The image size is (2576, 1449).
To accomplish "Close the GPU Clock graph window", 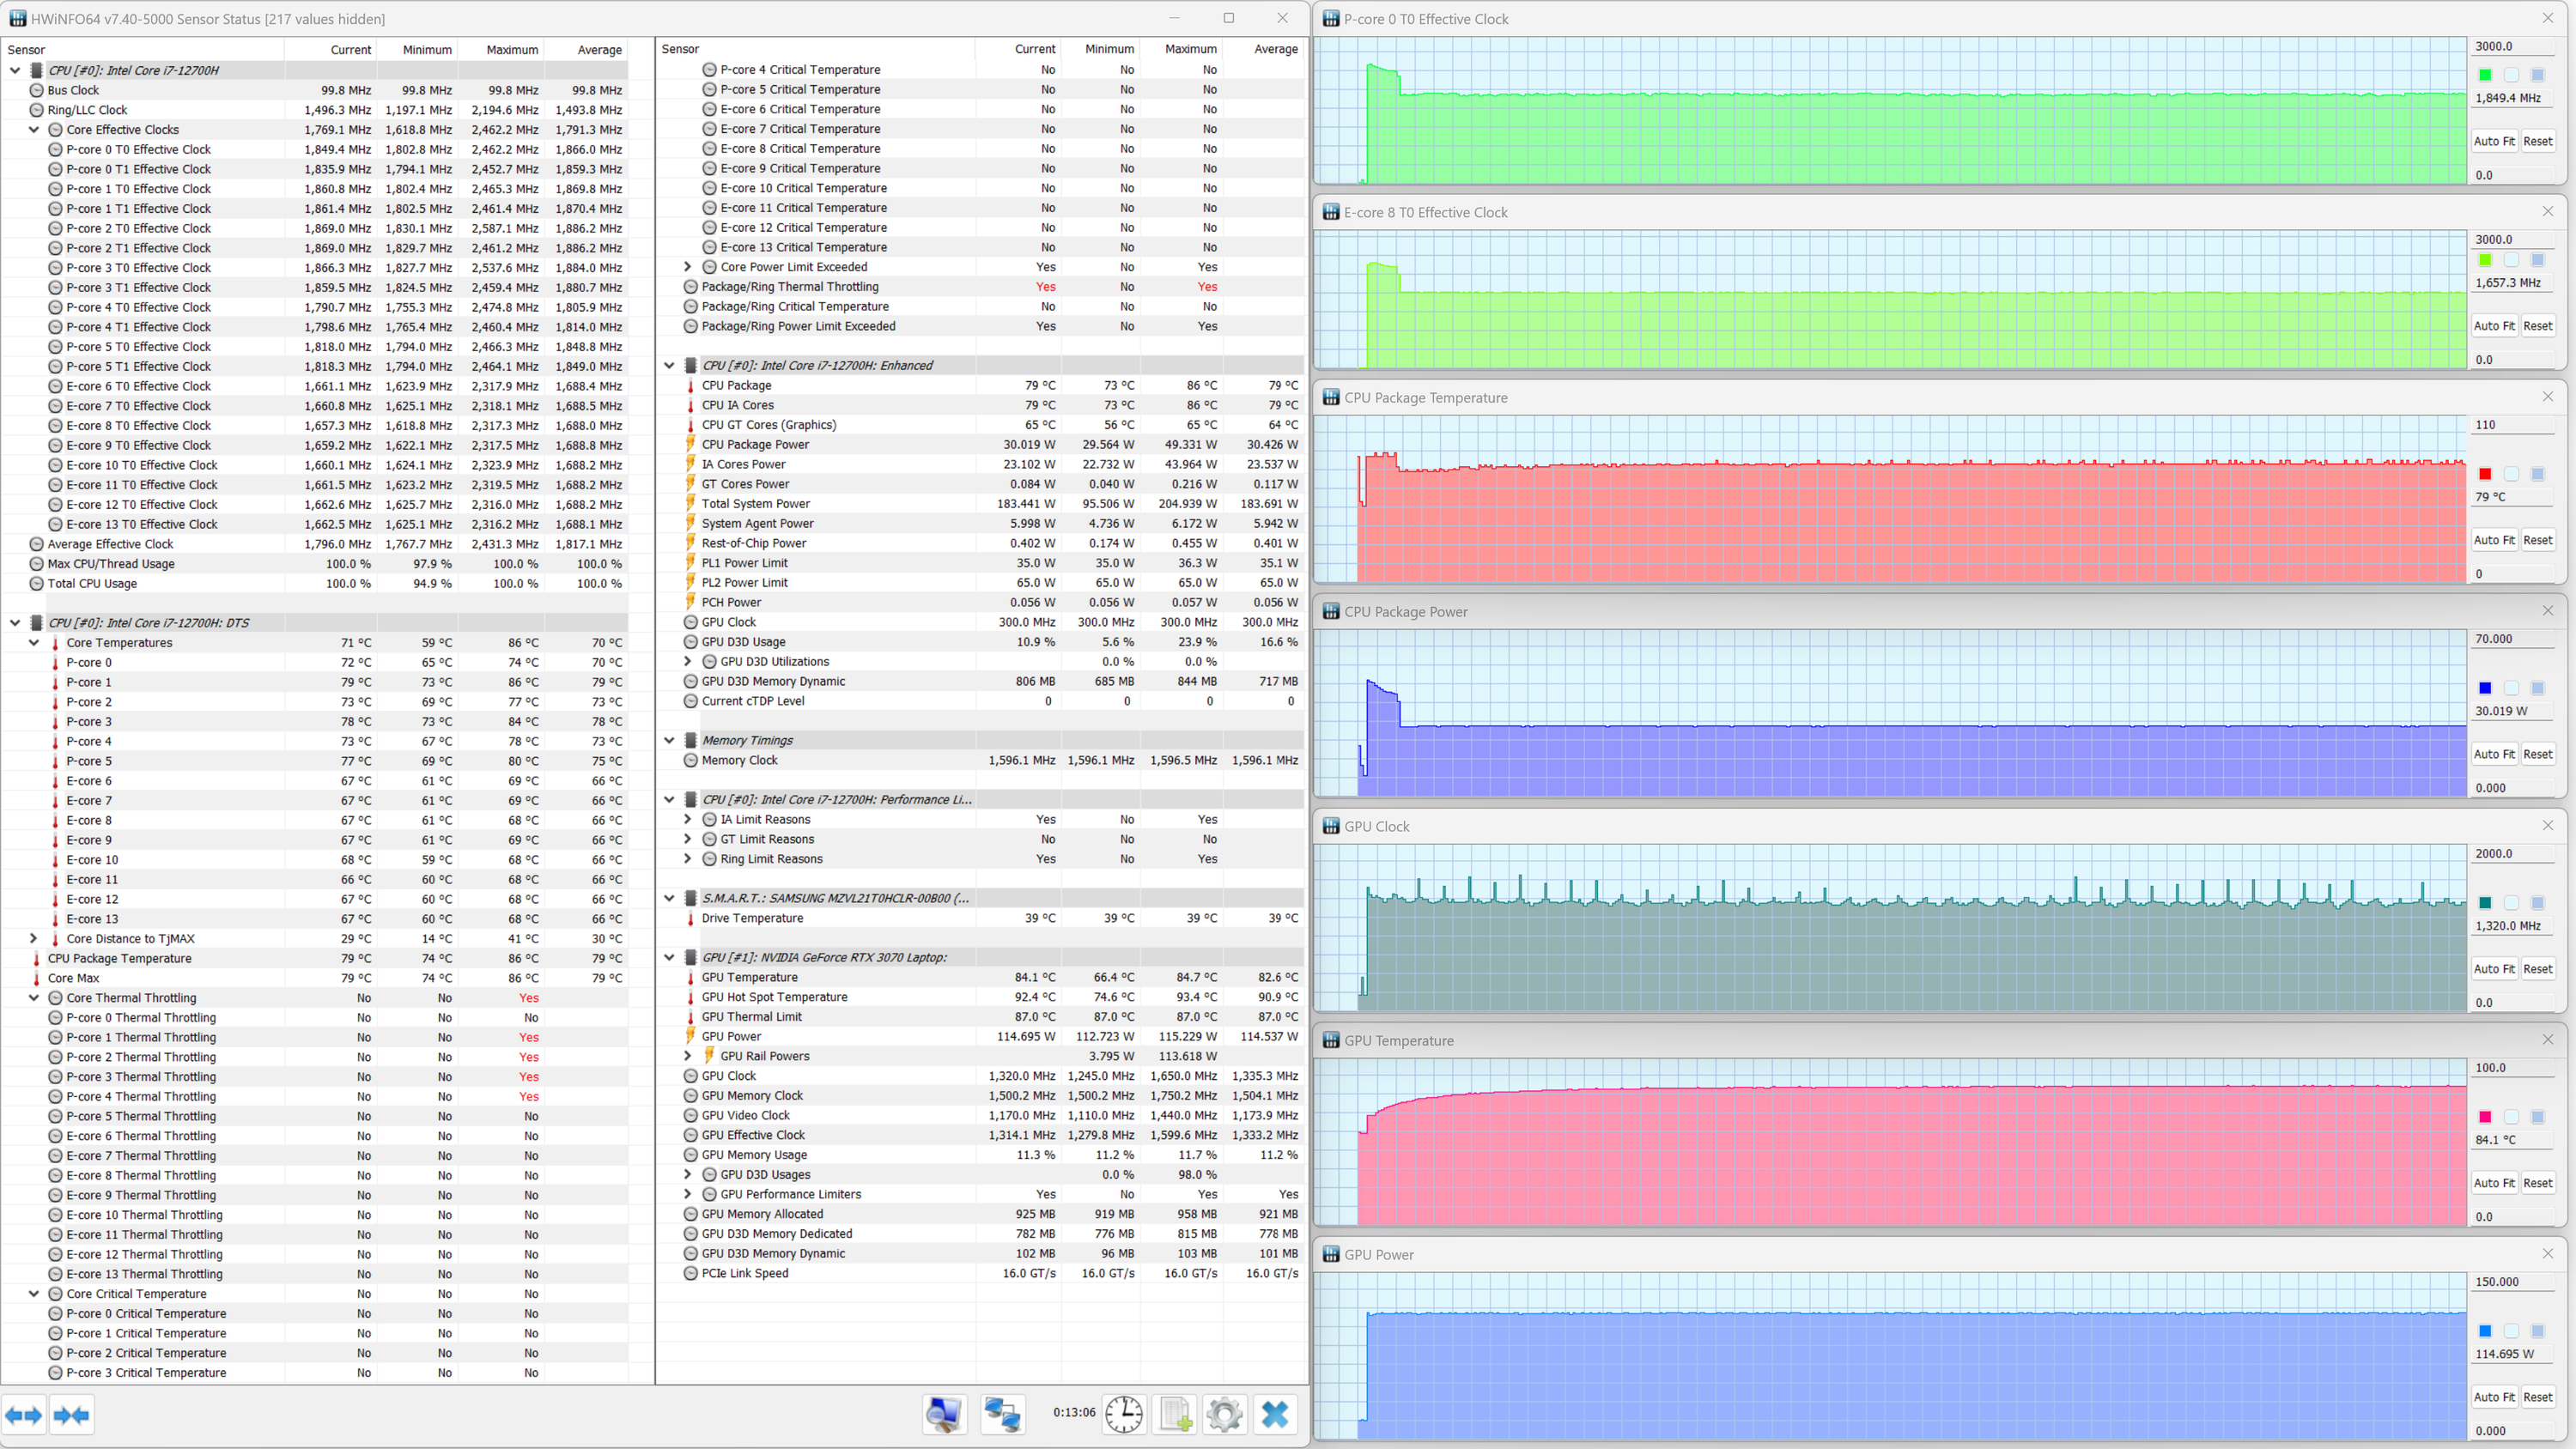I will (2547, 825).
